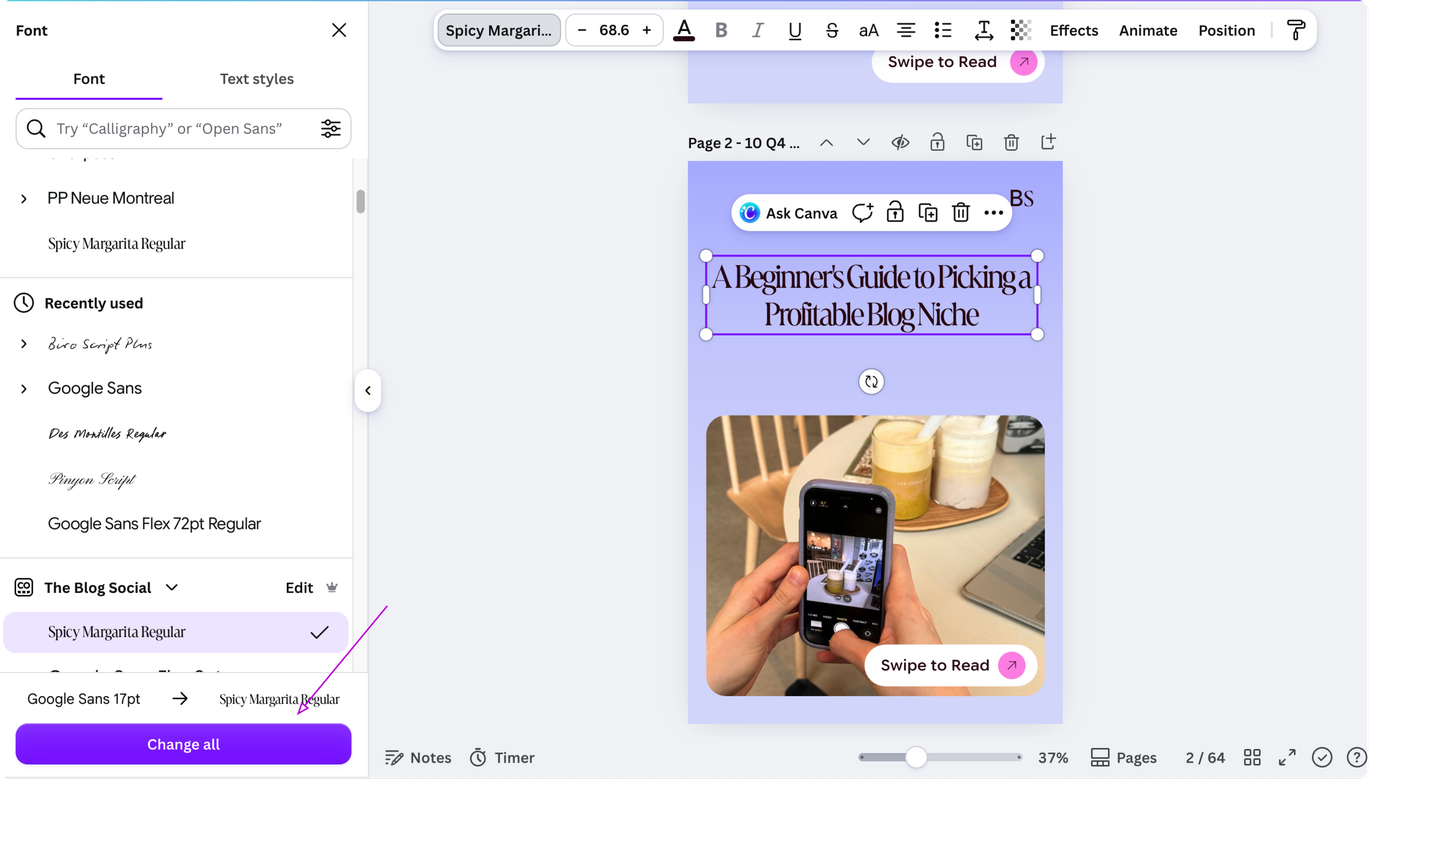Edit The Blog Social brand fonts

point(299,587)
